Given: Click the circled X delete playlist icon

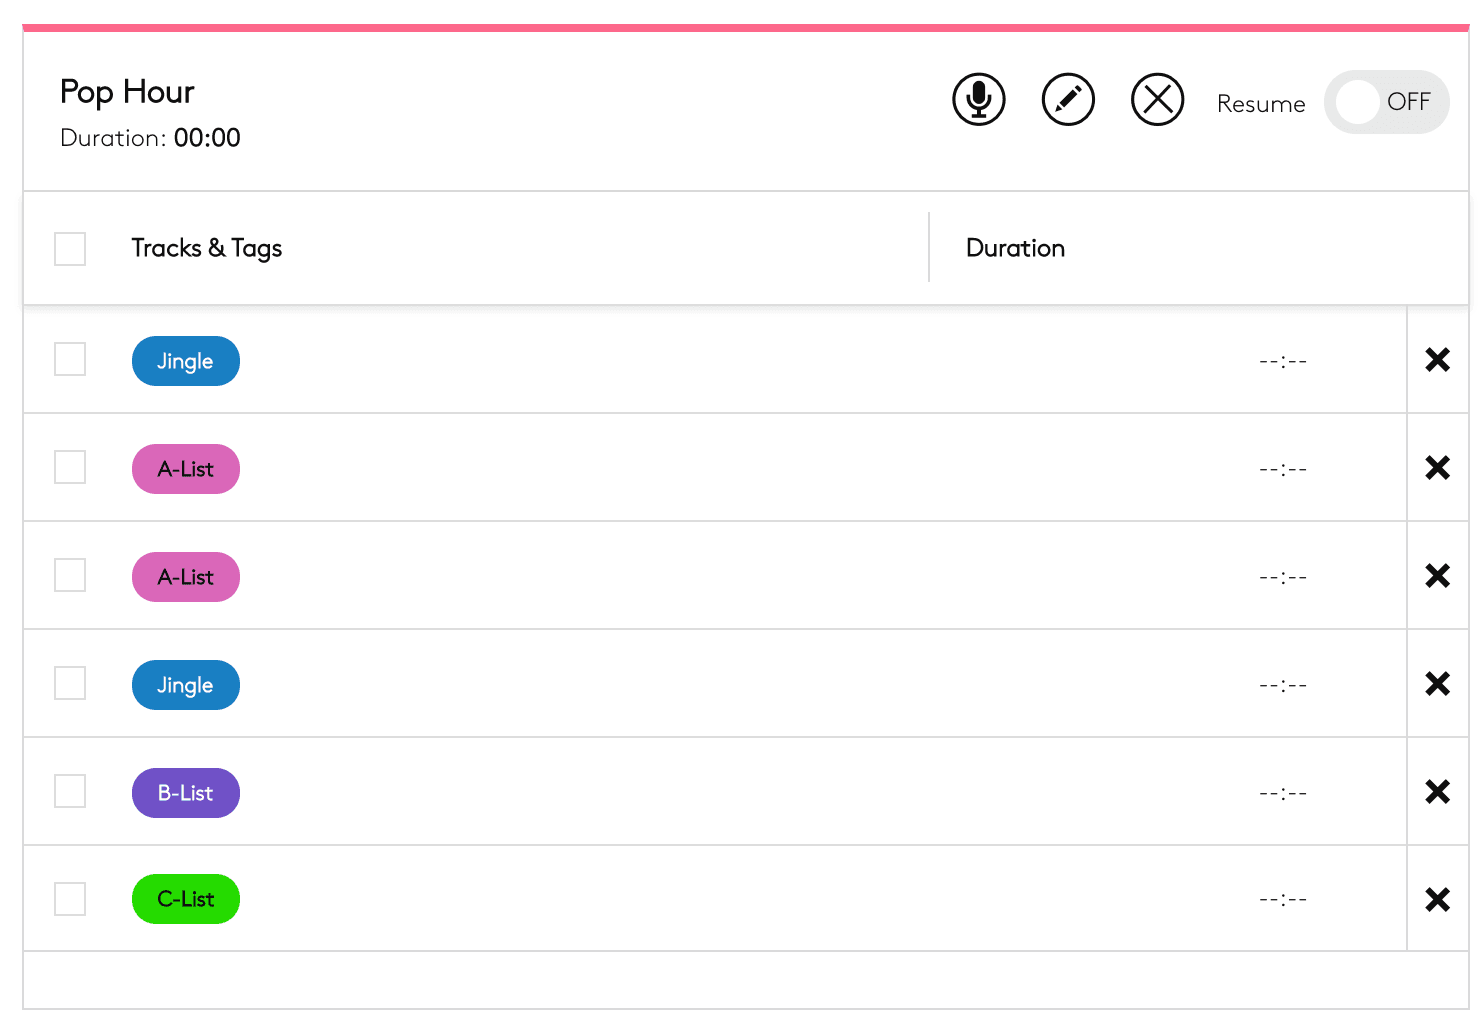Looking at the screenshot, I should point(1157,100).
